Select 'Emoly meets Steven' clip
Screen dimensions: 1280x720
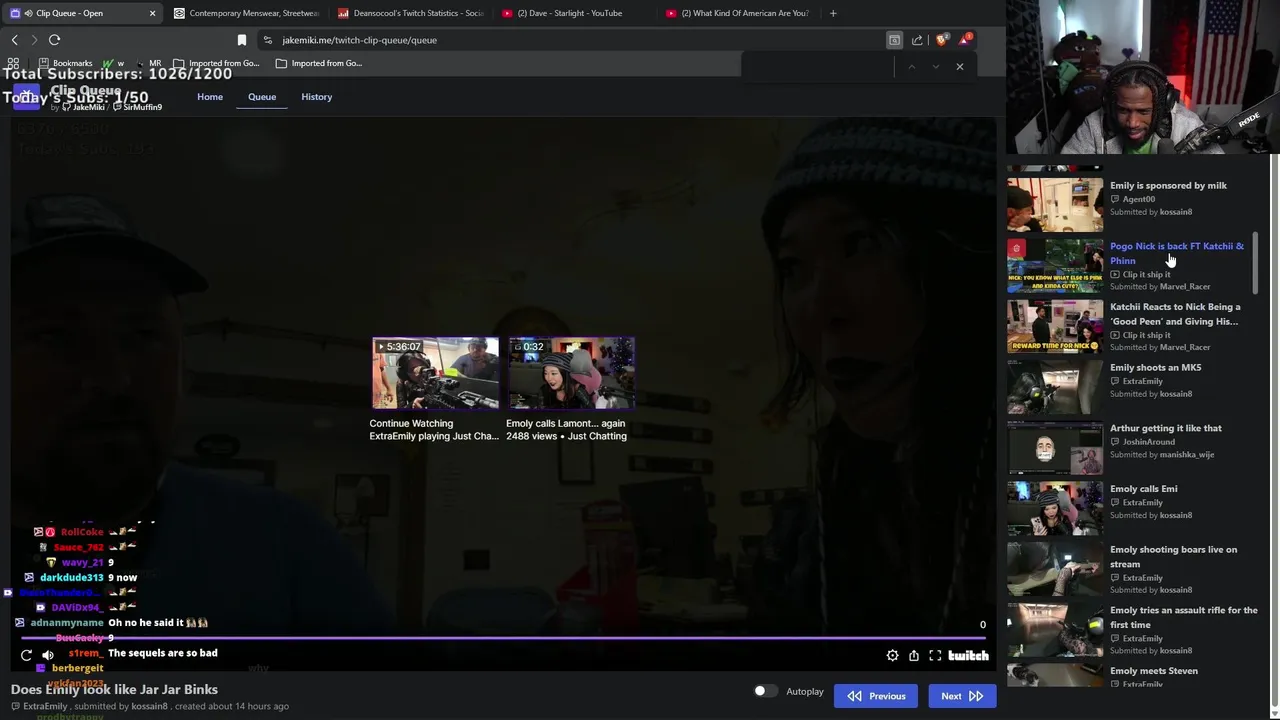(x=1153, y=671)
